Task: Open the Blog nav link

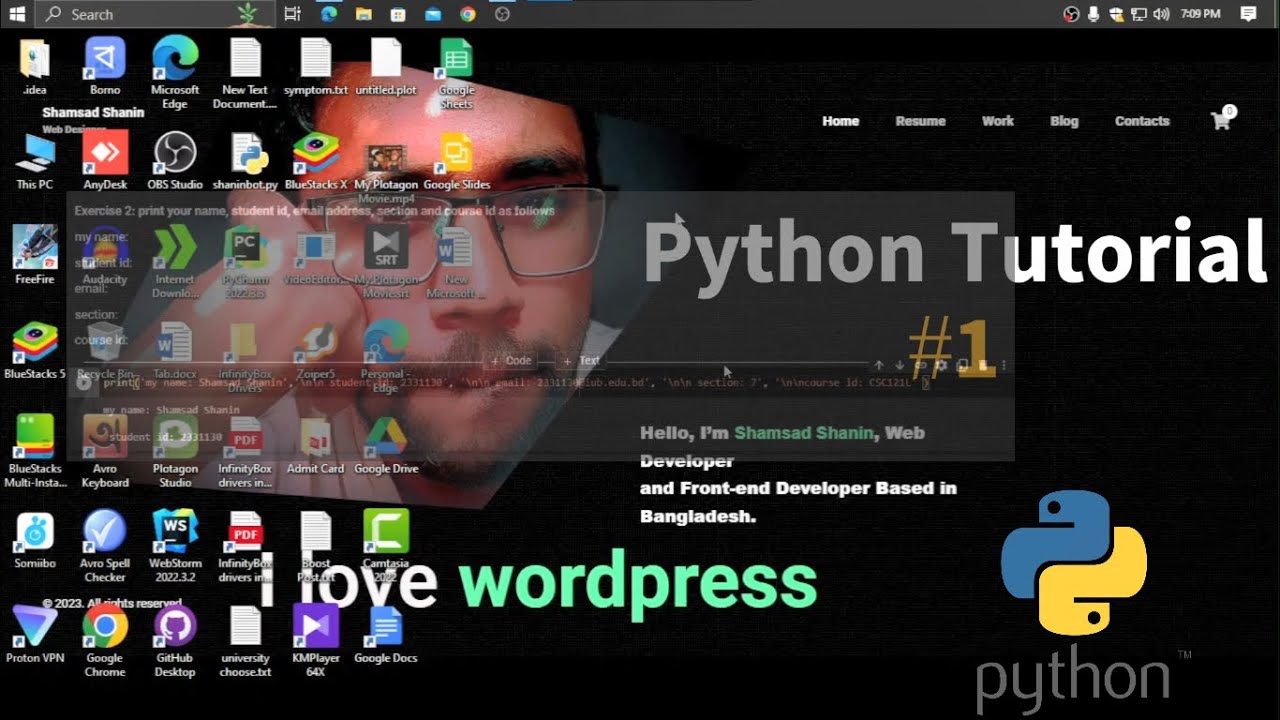Action: pos(1064,121)
